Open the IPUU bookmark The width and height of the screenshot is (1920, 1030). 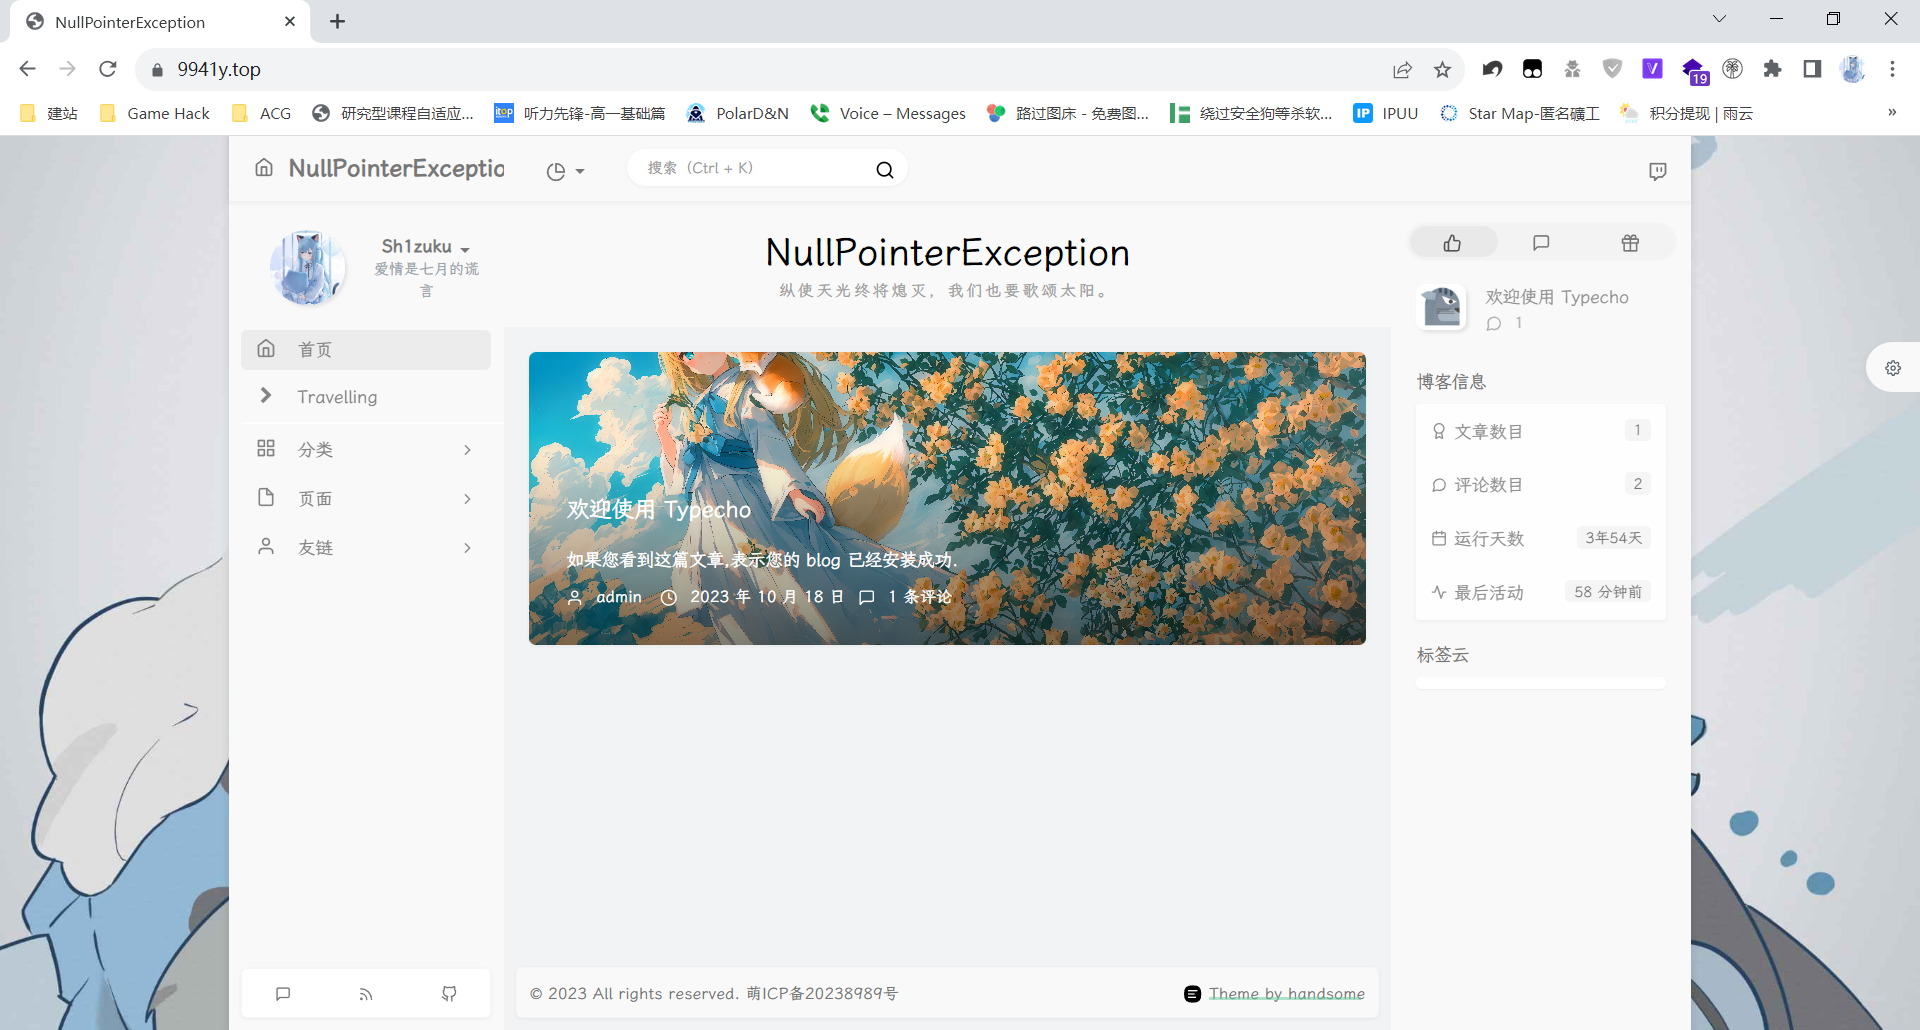[1386, 113]
